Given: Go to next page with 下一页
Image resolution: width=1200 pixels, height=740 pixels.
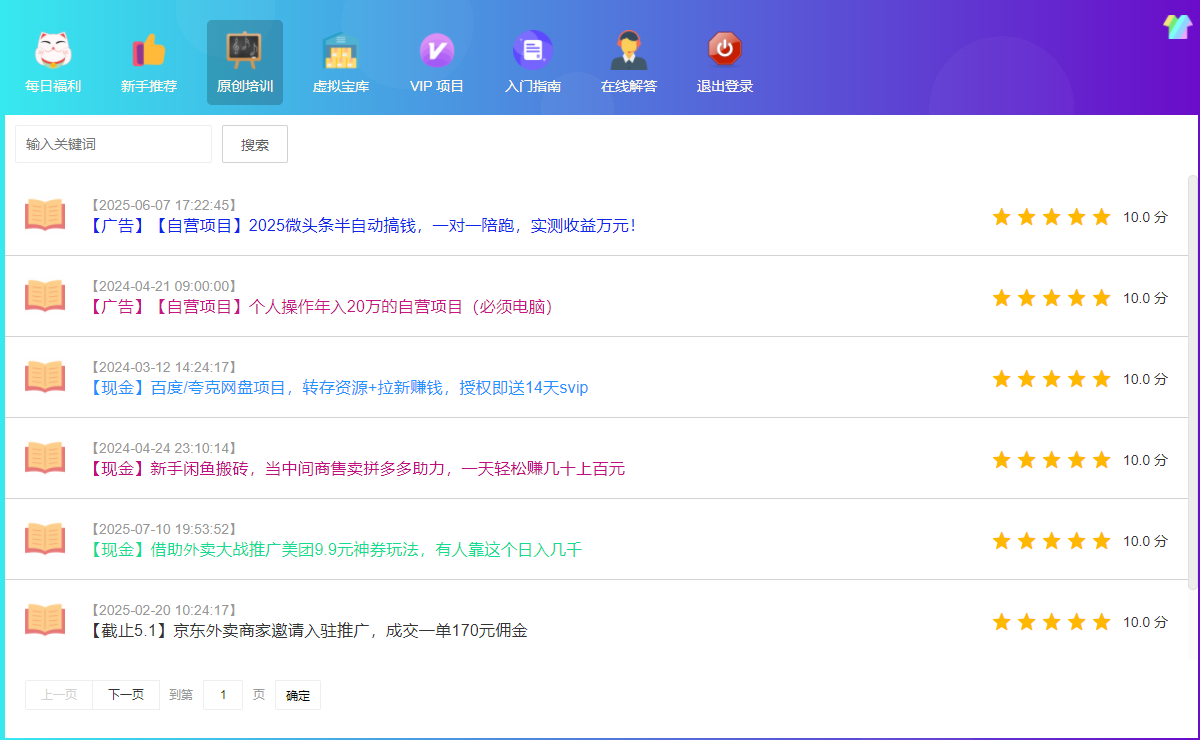Looking at the screenshot, I should (126, 695).
